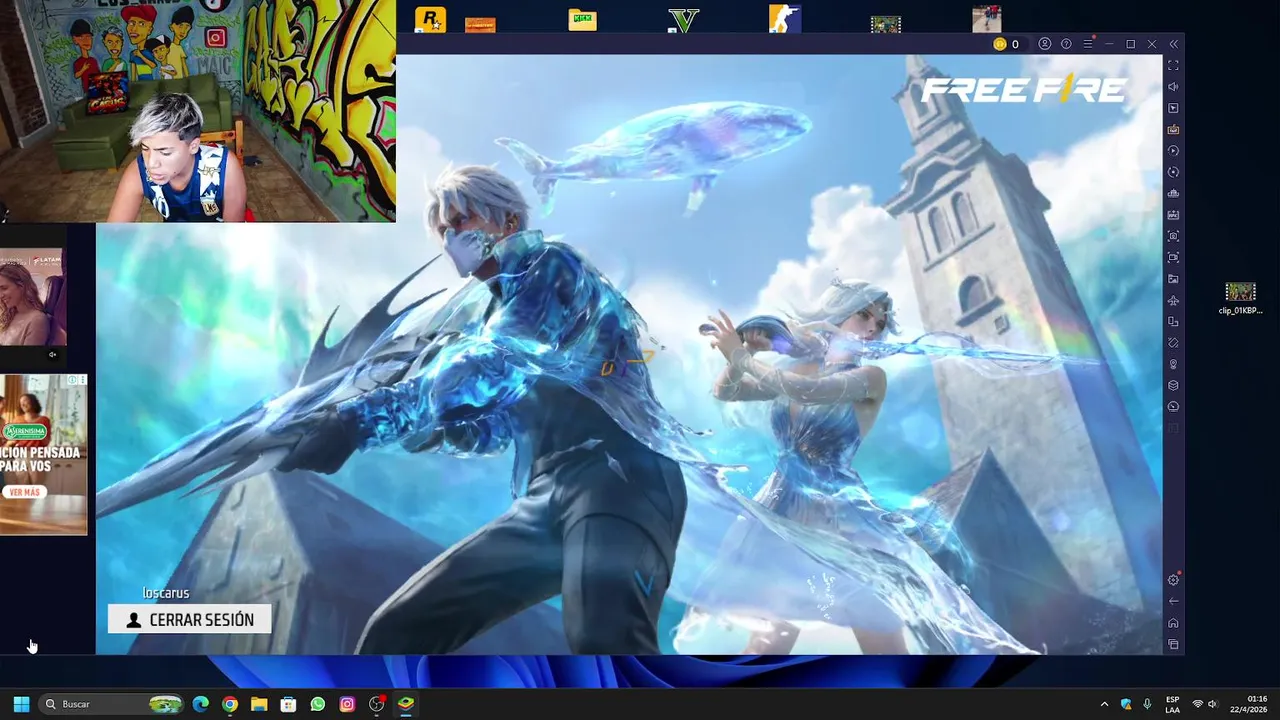Open BlueStacks multi-instance manager icon
Viewport: 1280px width, 720px height.
click(x=1174, y=193)
